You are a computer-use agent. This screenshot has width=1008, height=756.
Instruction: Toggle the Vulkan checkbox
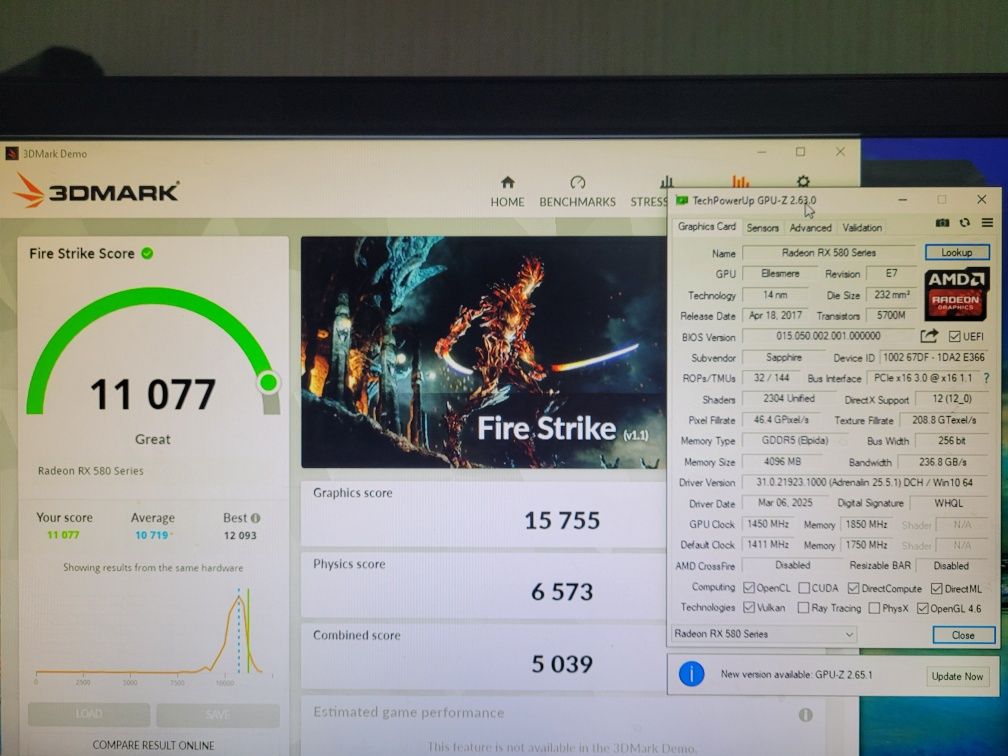coord(748,607)
